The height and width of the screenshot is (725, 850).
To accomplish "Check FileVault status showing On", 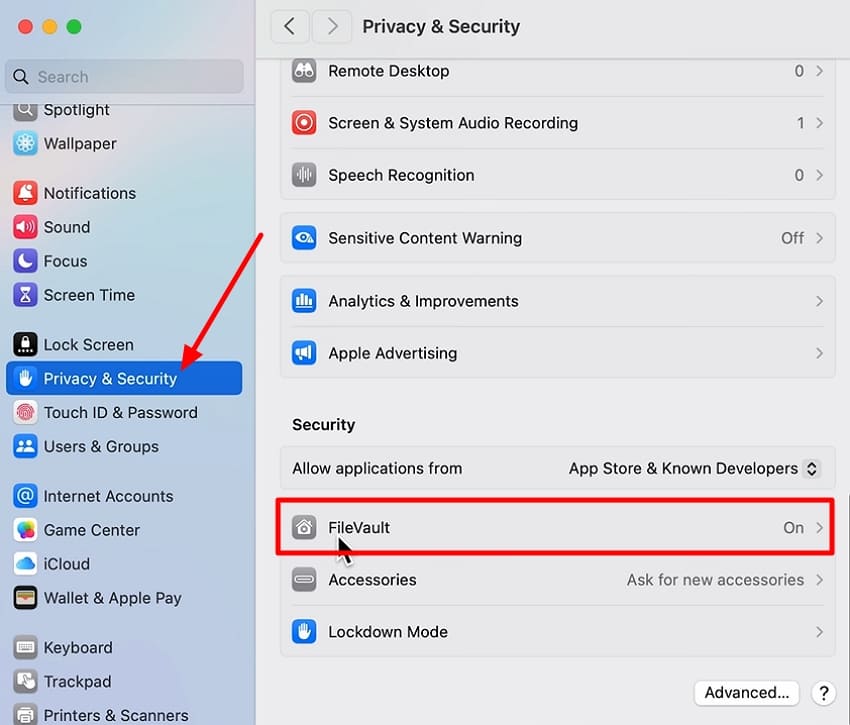I will (793, 527).
